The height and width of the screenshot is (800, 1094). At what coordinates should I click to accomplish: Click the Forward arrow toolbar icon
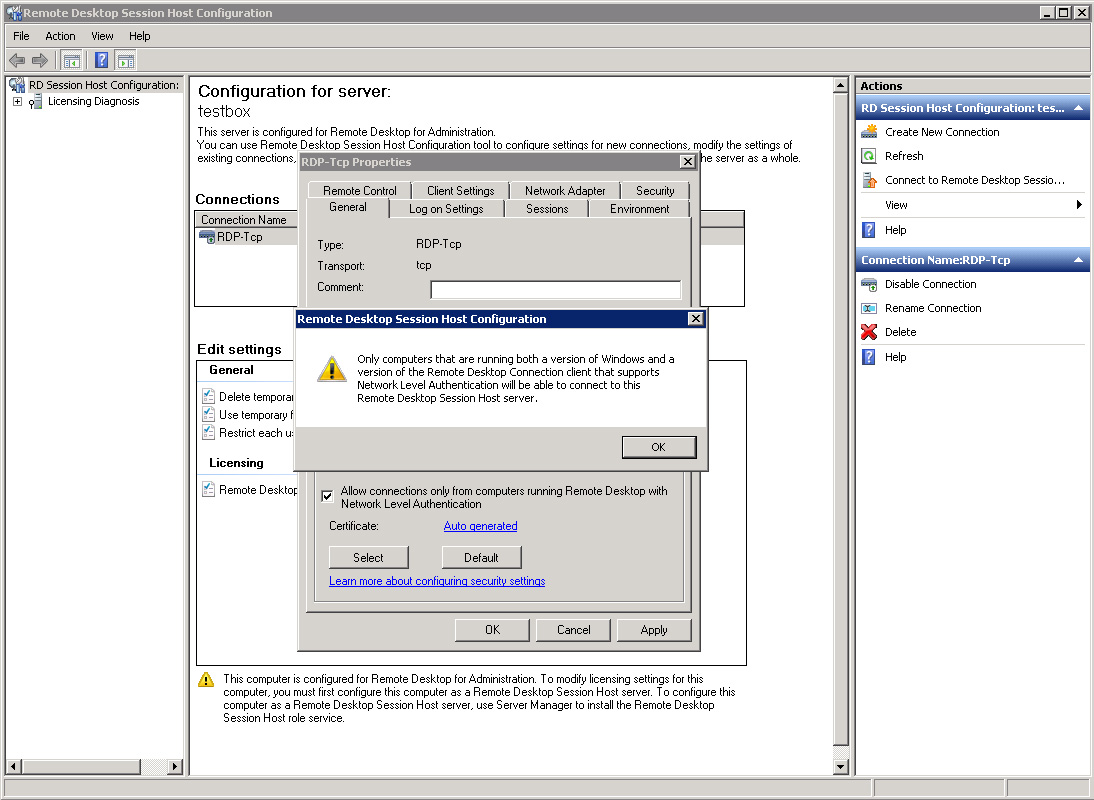tap(40, 61)
